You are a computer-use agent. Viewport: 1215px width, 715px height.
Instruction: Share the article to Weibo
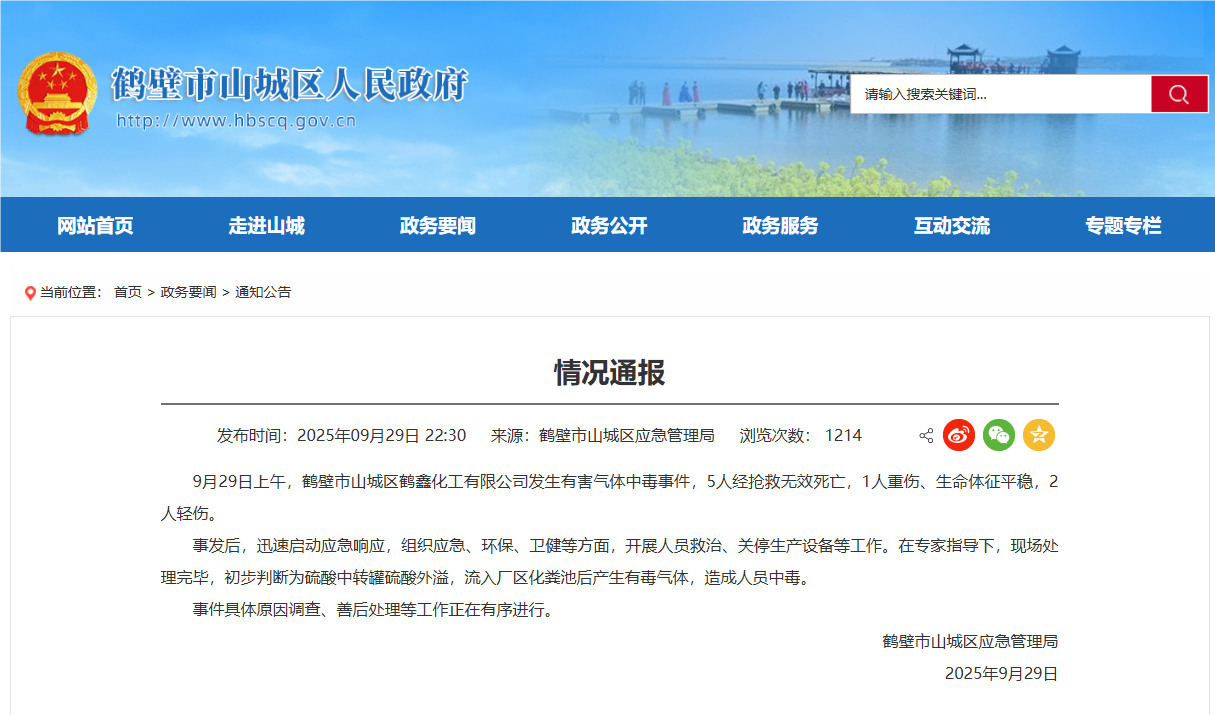[958, 435]
